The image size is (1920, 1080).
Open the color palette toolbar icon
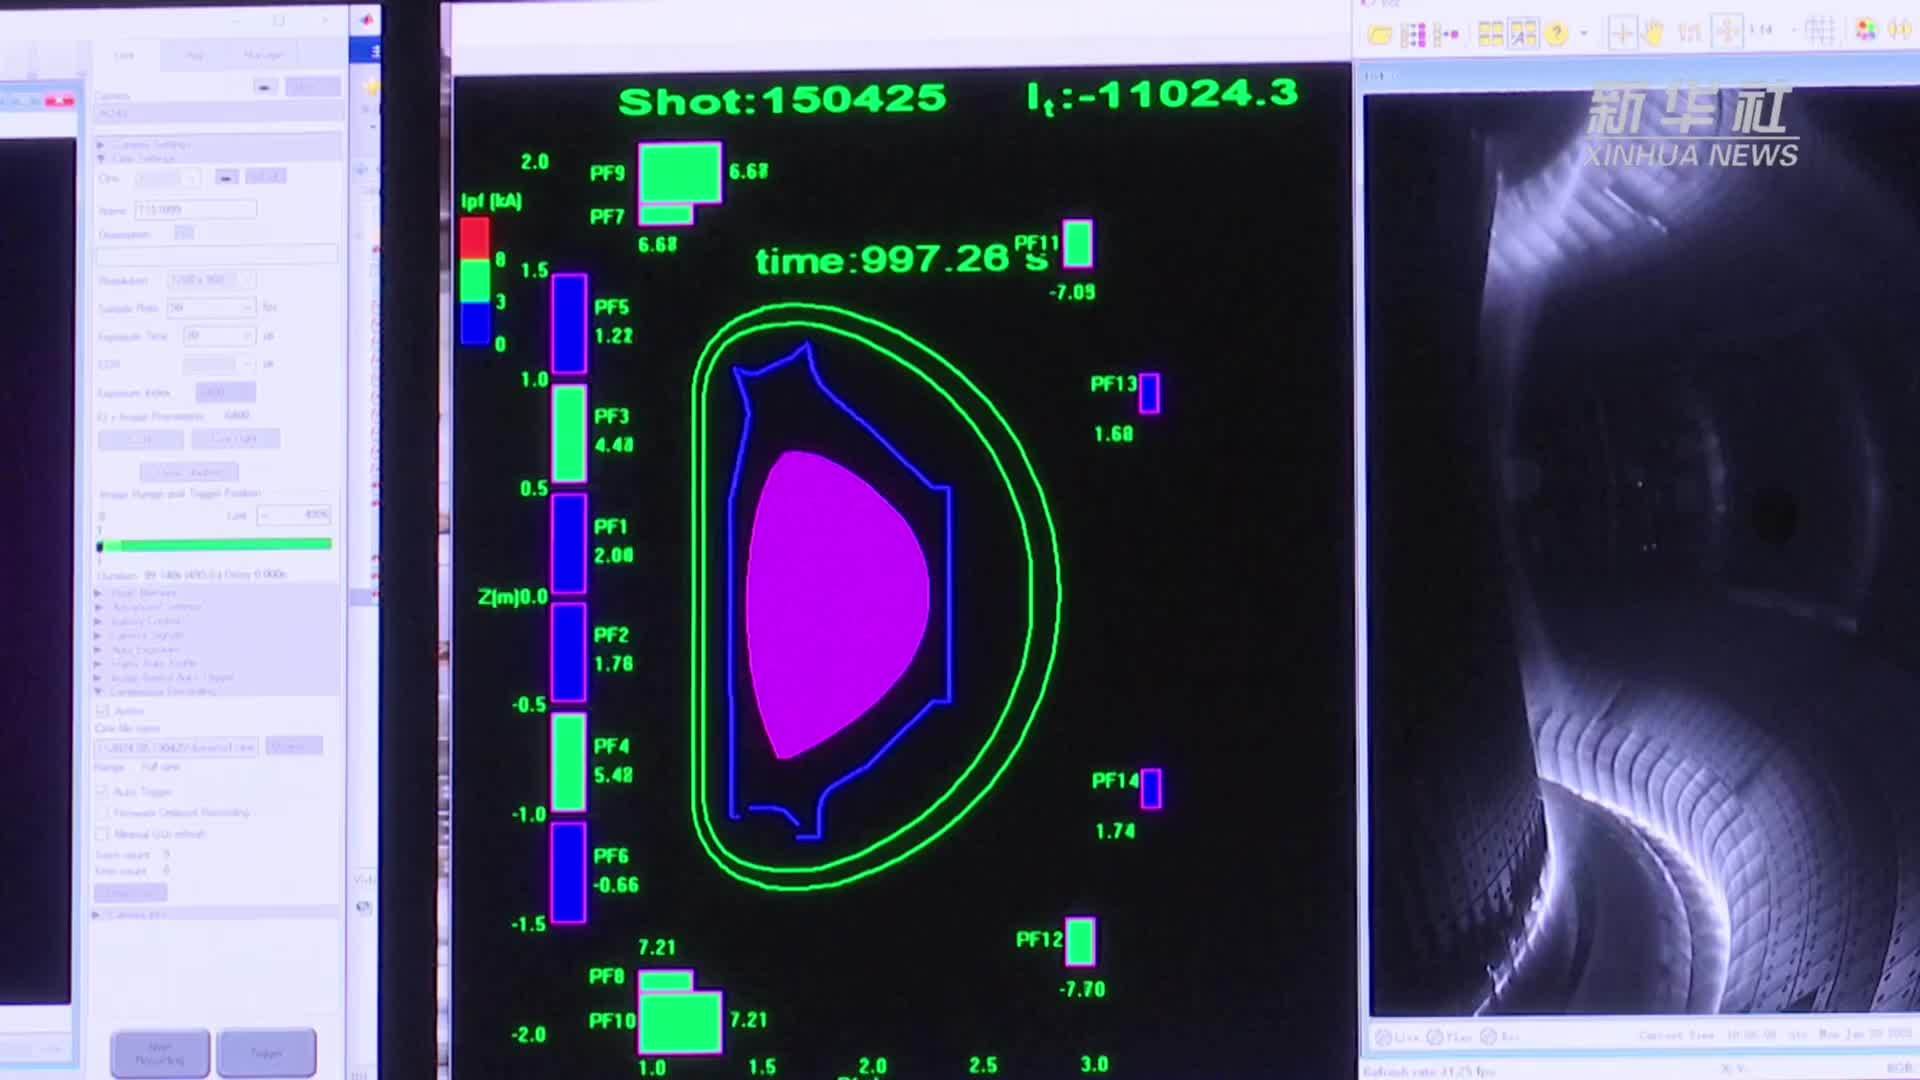[1866, 30]
